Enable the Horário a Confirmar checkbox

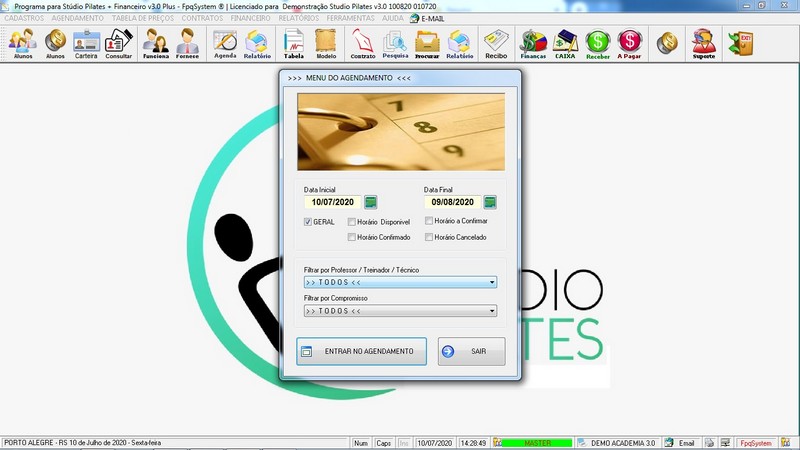point(429,221)
